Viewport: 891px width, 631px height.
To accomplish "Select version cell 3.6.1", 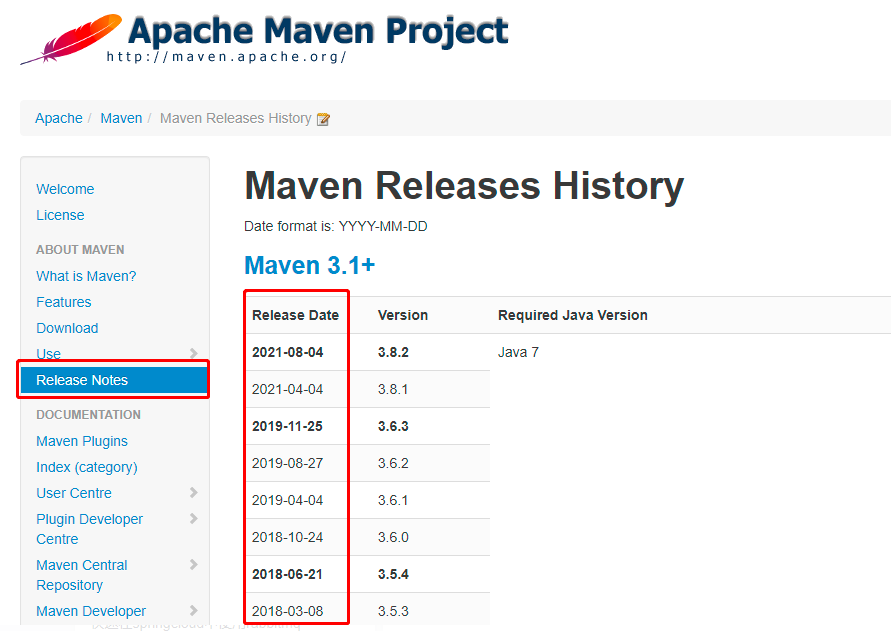I will coord(393,500).
